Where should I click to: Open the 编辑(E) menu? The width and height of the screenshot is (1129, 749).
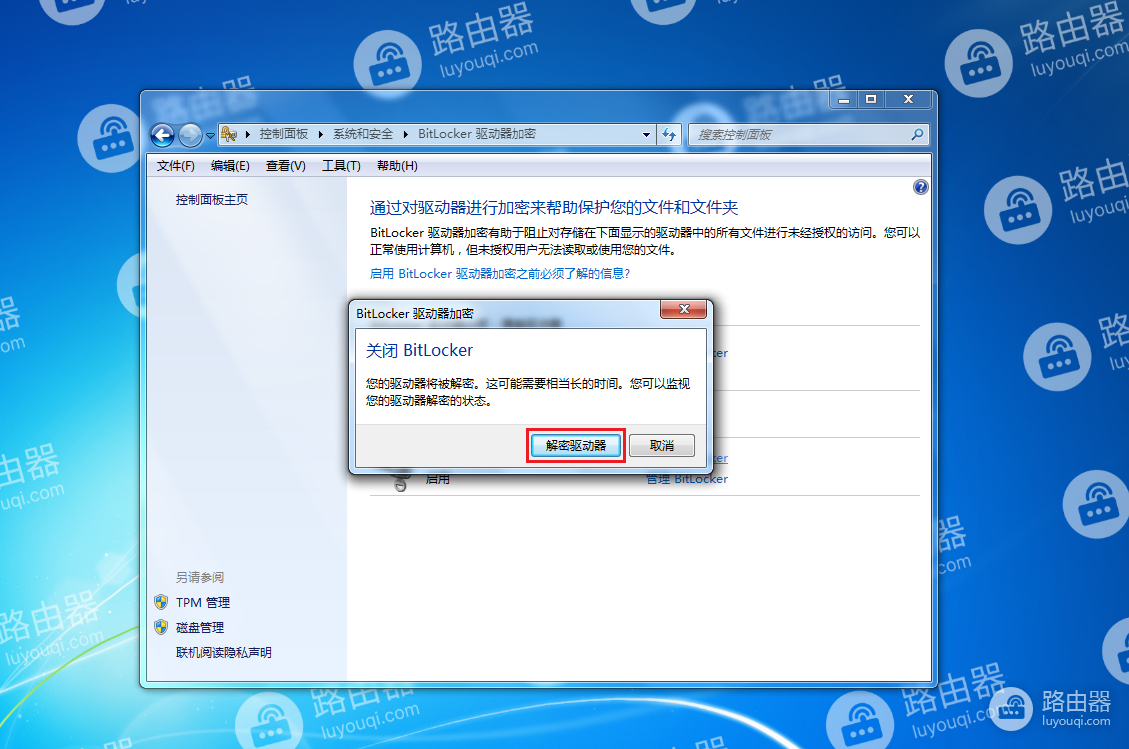click(230, 166)
